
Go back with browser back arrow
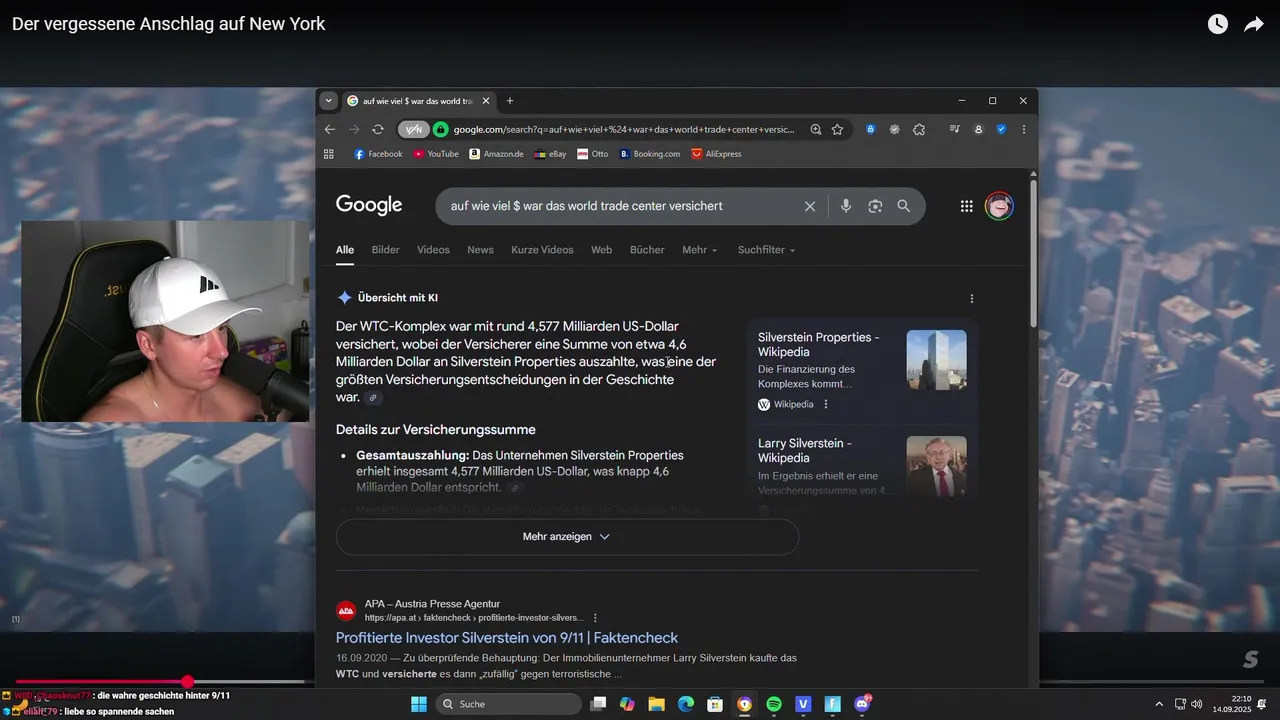click(x=330, y=129)
